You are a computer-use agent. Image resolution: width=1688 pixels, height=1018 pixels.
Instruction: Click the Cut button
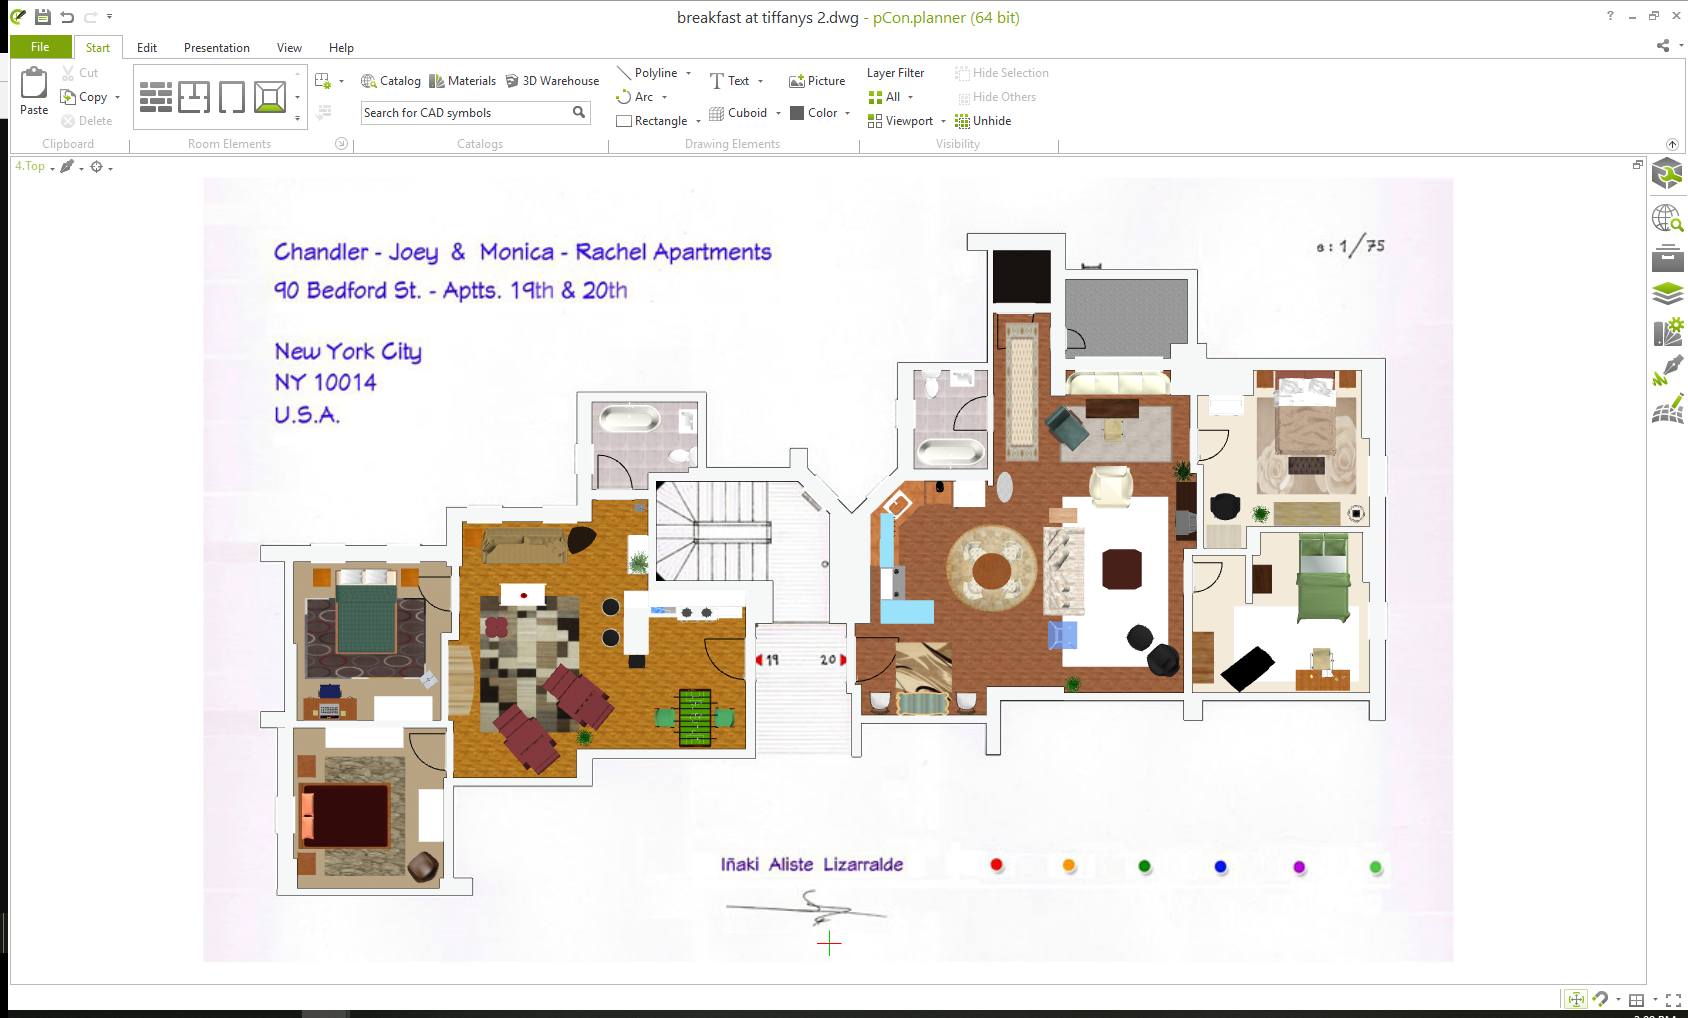pyautogui.click(x=80, y=73)
